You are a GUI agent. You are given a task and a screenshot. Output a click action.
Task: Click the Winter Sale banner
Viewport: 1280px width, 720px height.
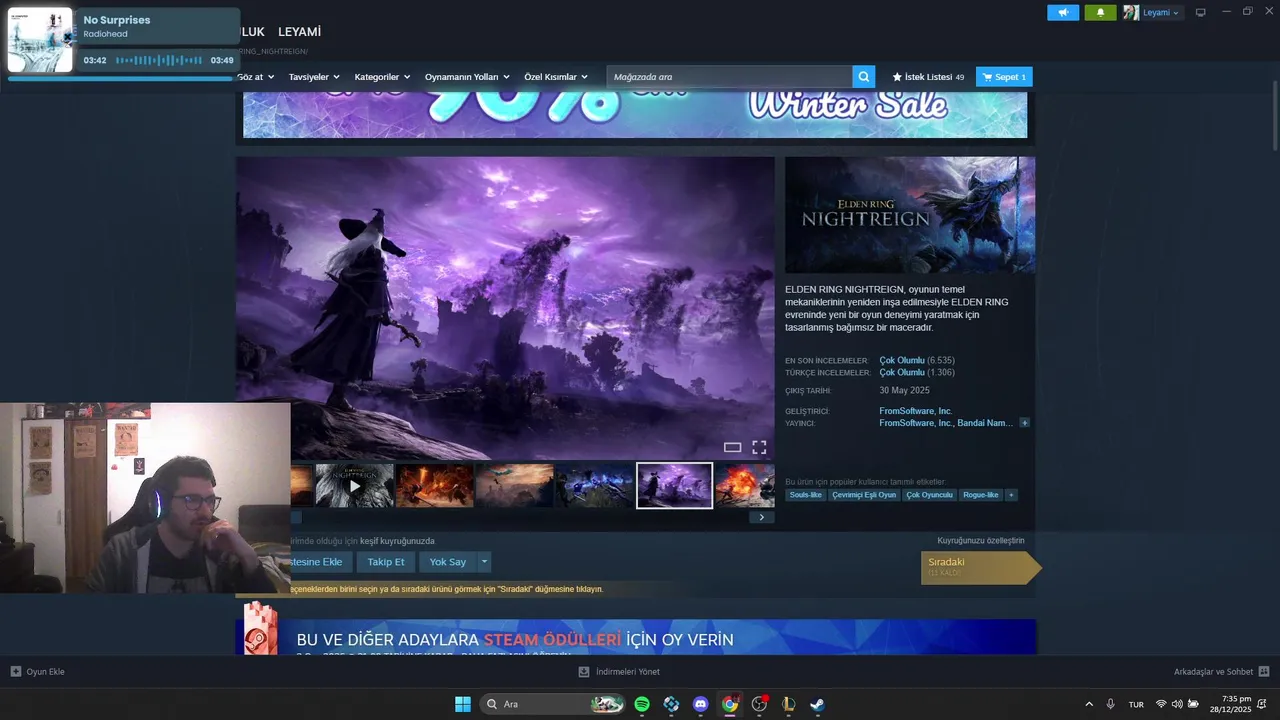635,114
